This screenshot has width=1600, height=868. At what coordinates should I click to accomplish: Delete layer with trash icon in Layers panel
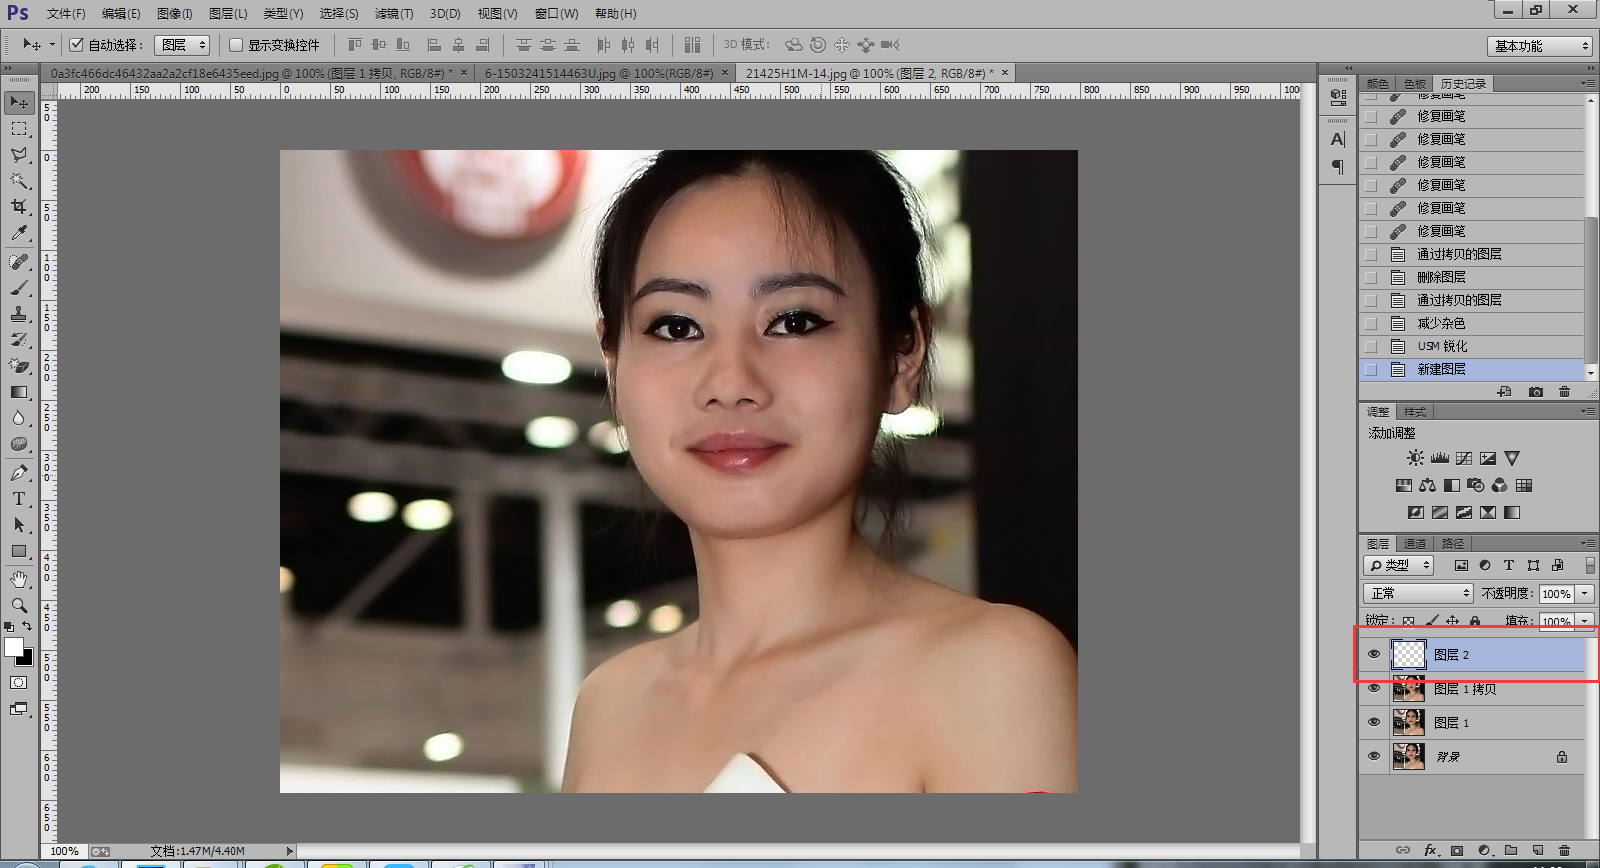[x=1565, y=850]
